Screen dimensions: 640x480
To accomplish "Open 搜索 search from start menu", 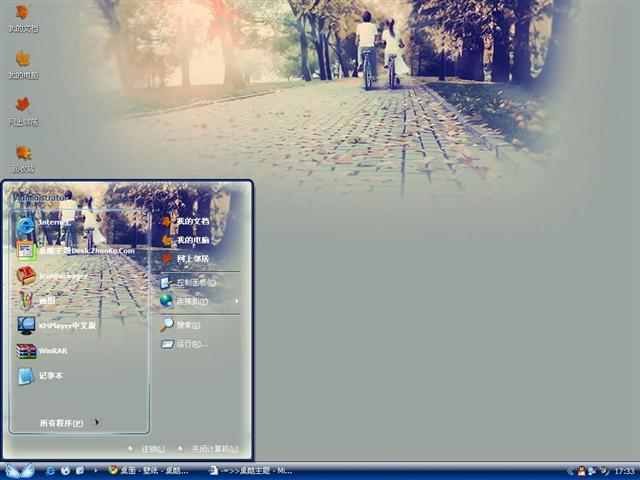I will click(x=180, y=325).
